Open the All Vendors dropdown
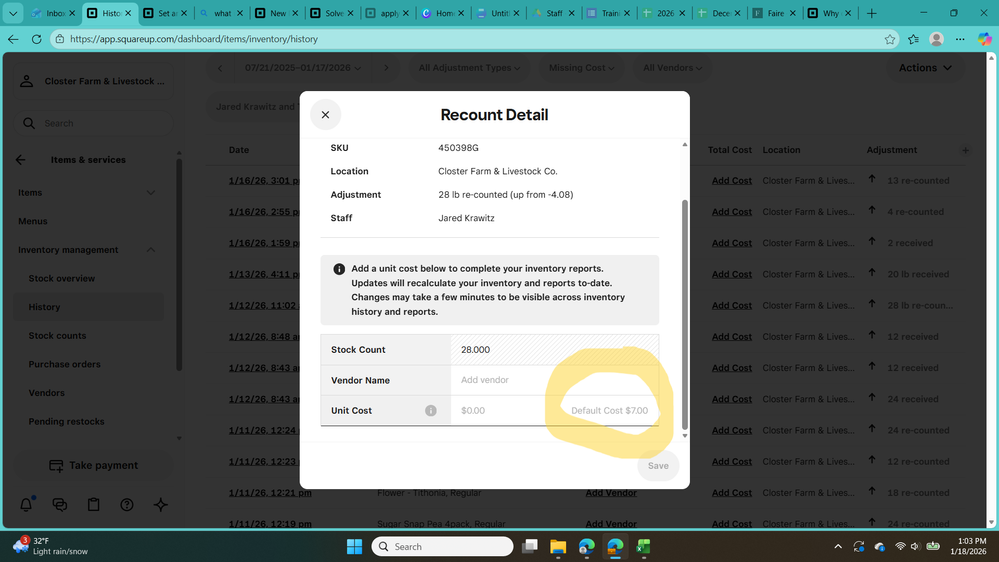The height and width of the screenshot is (562, 999). (672, 68)
